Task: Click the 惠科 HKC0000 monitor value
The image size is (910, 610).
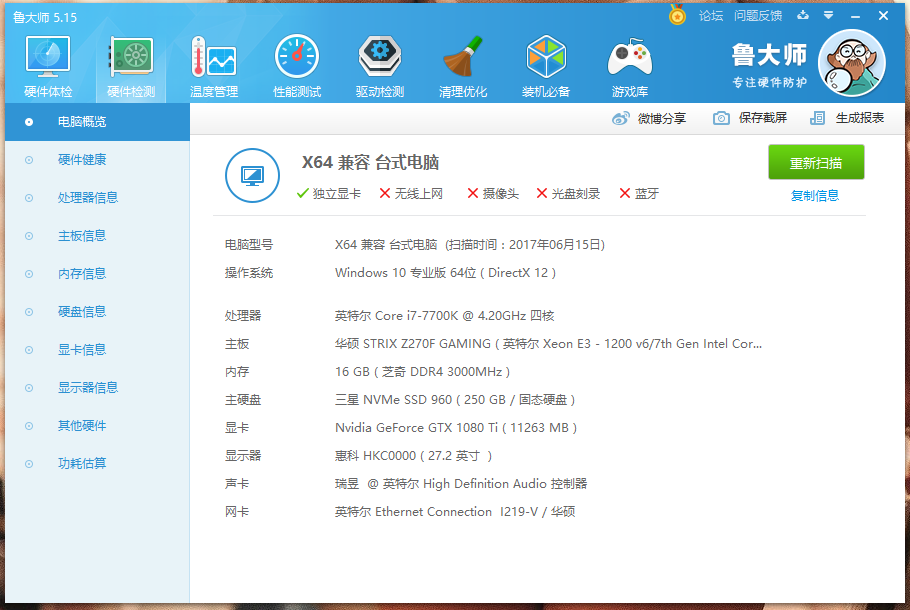Action: 414,456
